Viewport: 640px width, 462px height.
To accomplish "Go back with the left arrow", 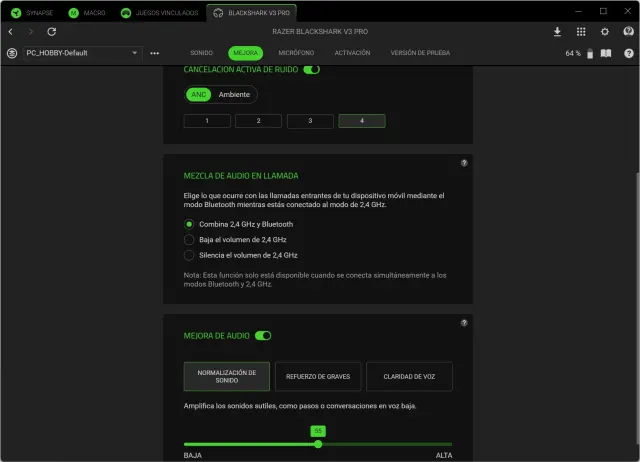I will click(x=11, y=31).
